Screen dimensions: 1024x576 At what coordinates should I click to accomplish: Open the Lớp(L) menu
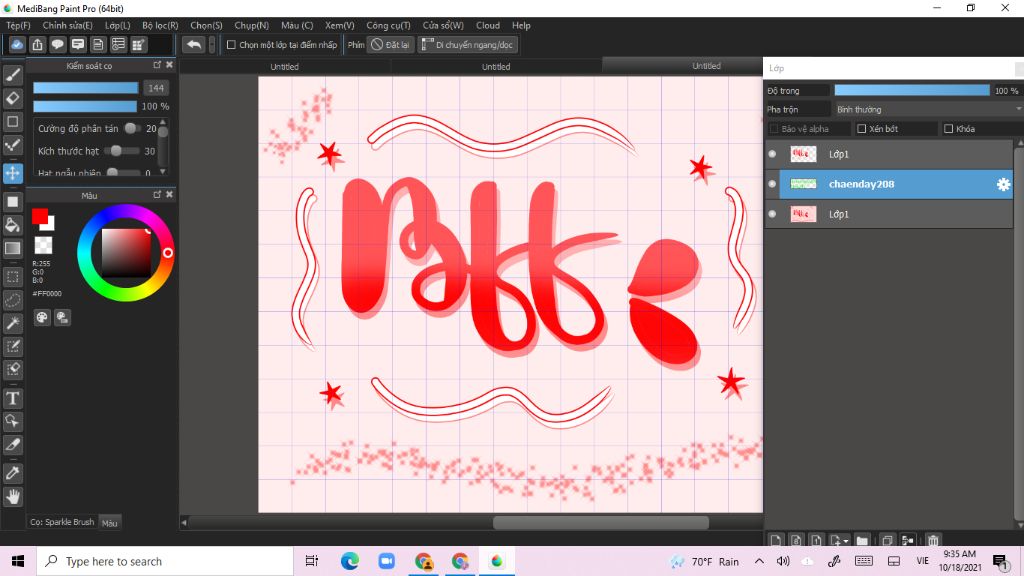(x=118, y=25)
